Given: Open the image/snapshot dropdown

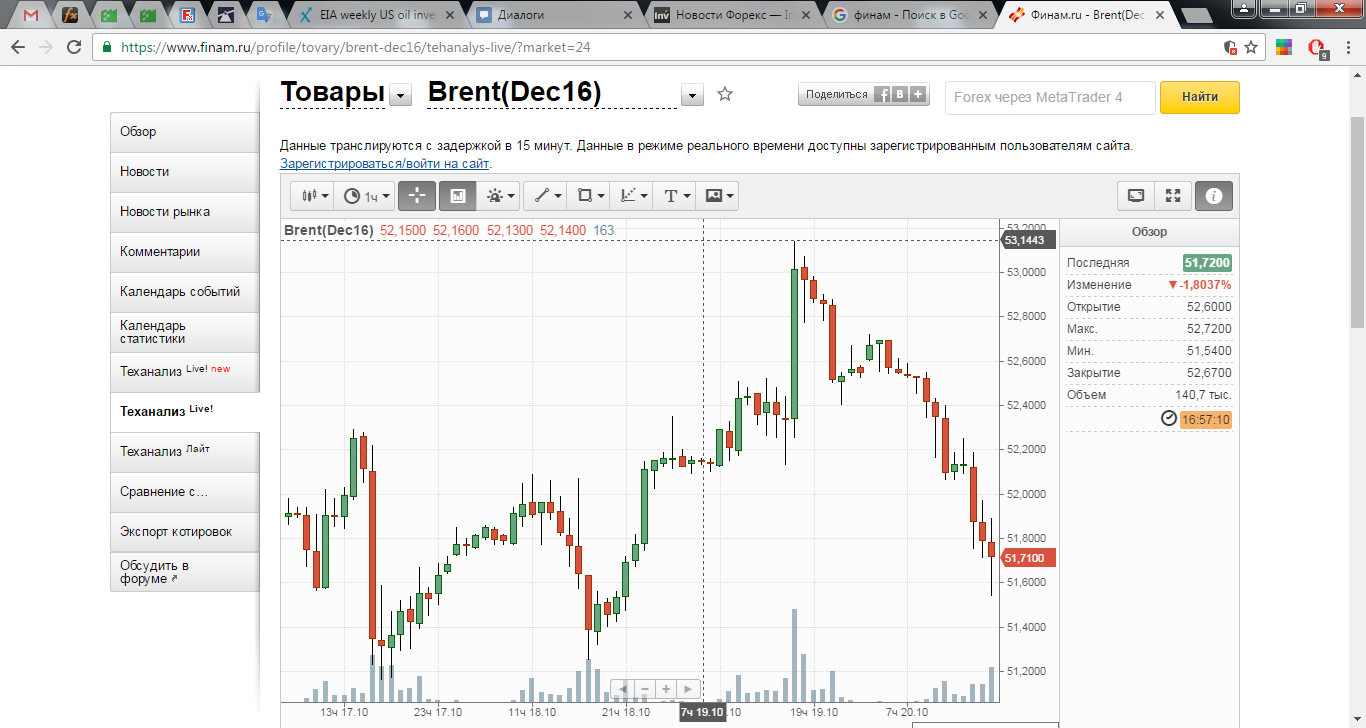Looking at the screenshot, I should click(718, 196).
